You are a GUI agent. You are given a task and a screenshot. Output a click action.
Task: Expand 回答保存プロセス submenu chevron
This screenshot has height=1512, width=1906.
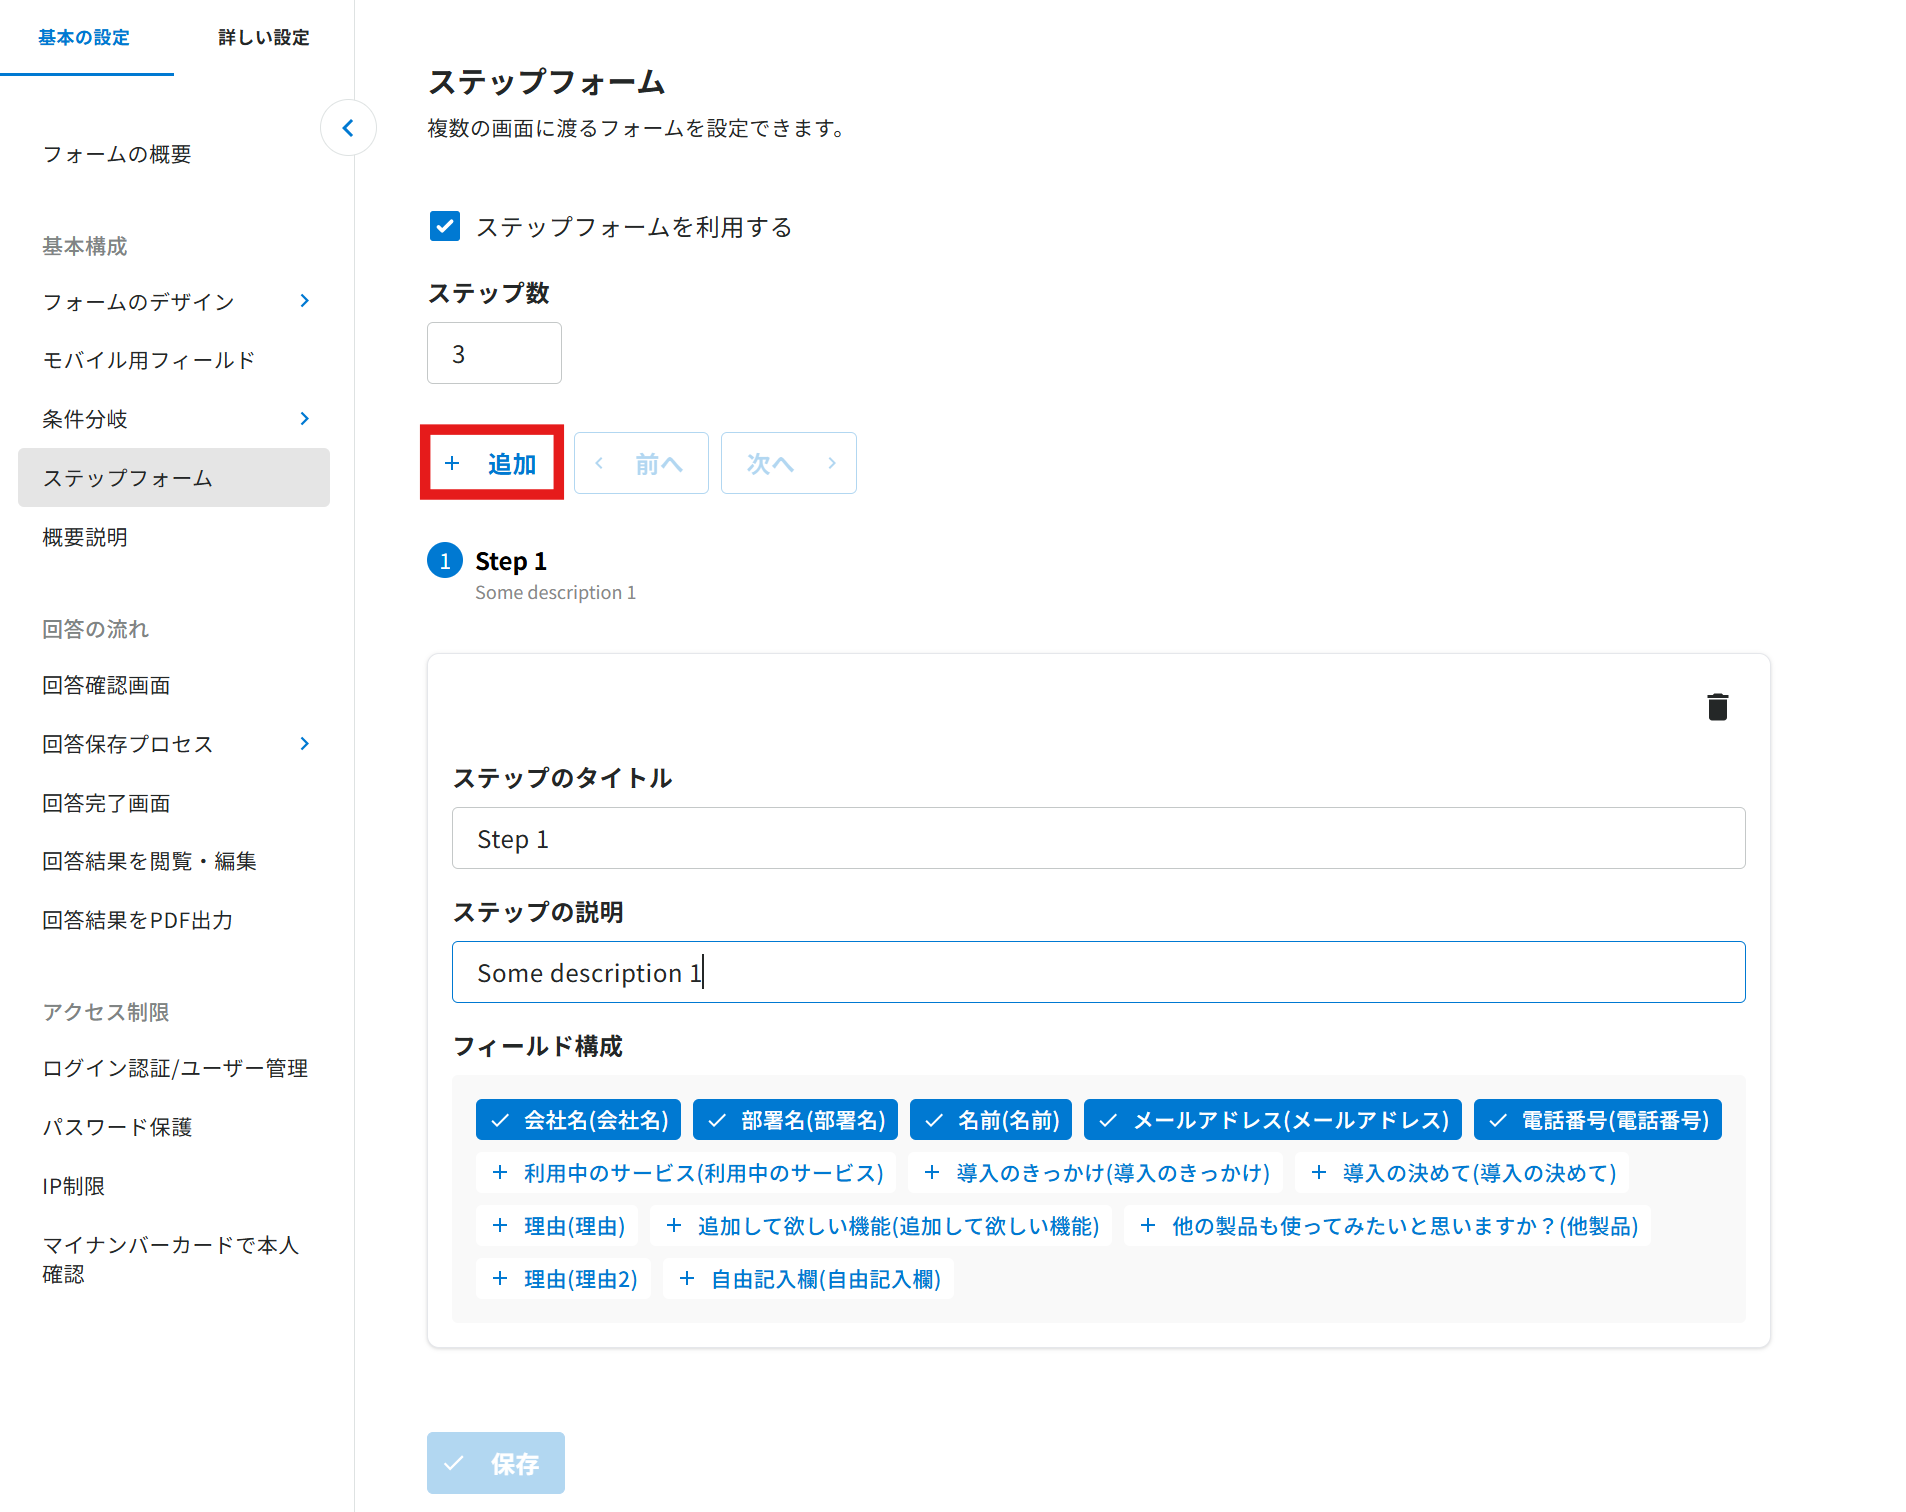click(x=305, y=743)
